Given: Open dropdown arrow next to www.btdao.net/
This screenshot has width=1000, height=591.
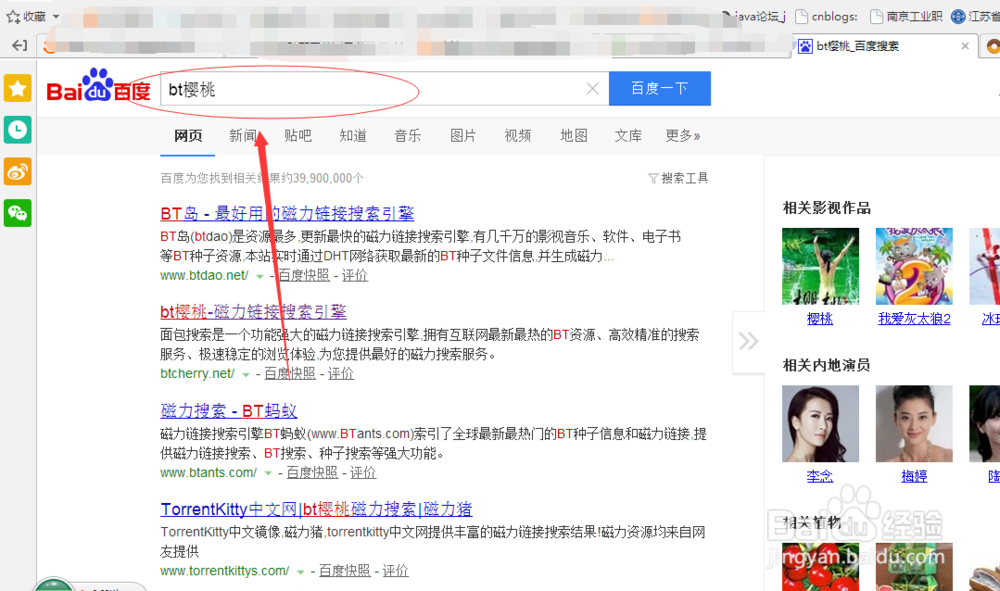Looking at the screenshot, I should [x=260, y=276].
